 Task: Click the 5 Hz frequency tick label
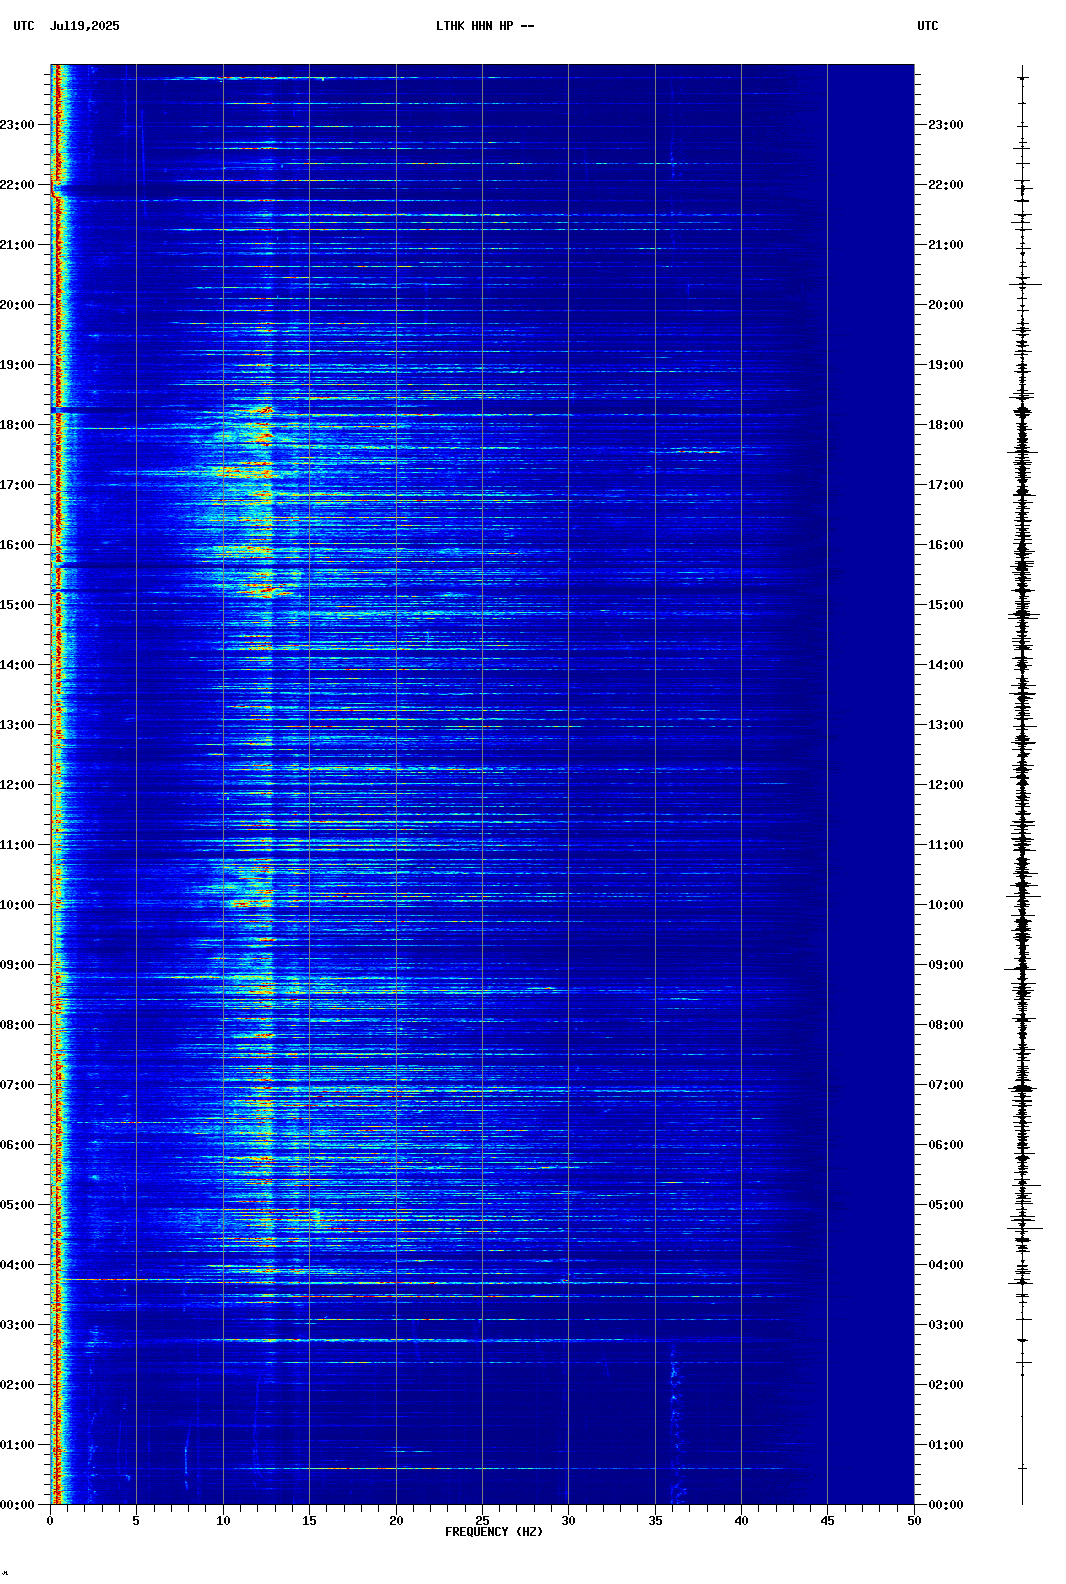coord(136,1521)
